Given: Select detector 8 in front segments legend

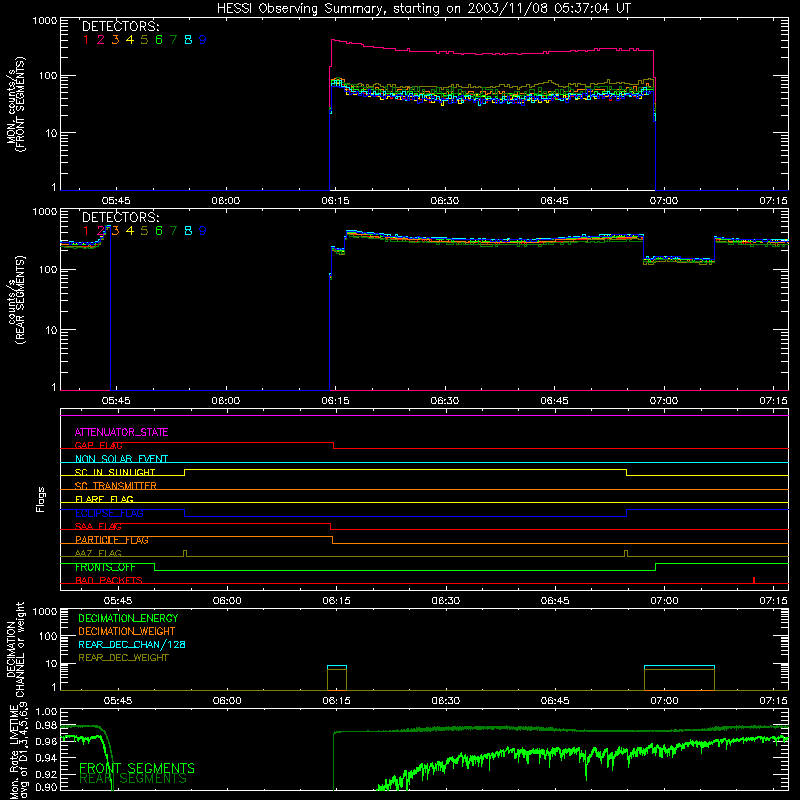Looking at the screenshot, I should click(188, 40).
